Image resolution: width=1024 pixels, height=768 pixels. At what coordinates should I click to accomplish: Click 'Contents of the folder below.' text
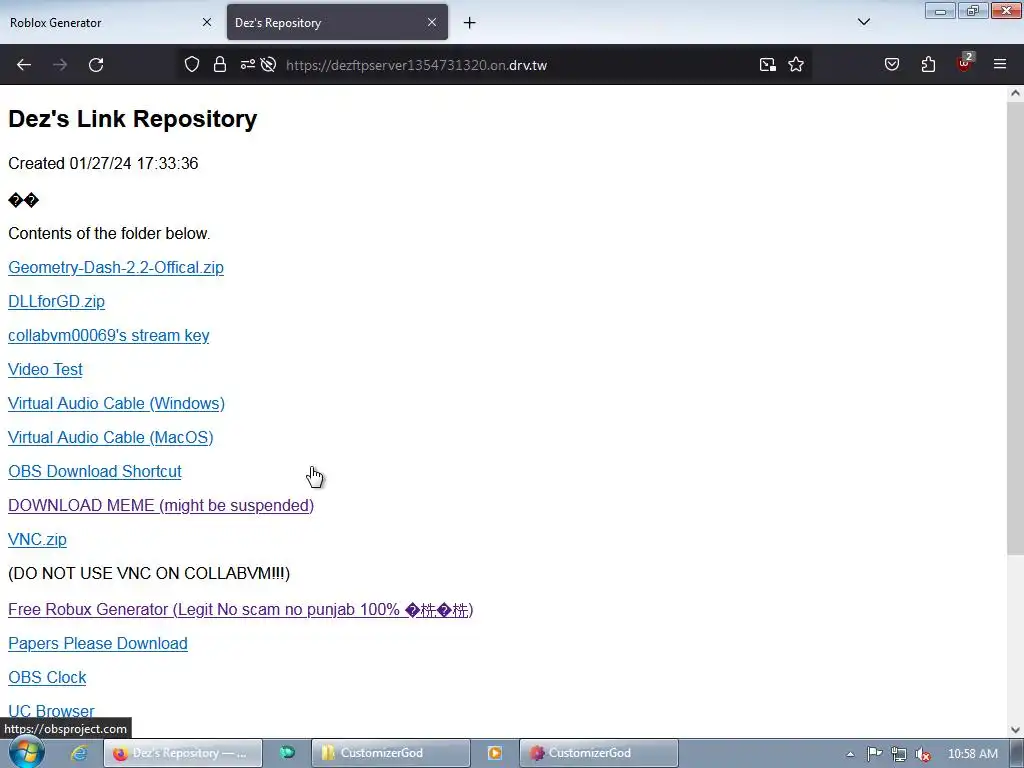109,234
